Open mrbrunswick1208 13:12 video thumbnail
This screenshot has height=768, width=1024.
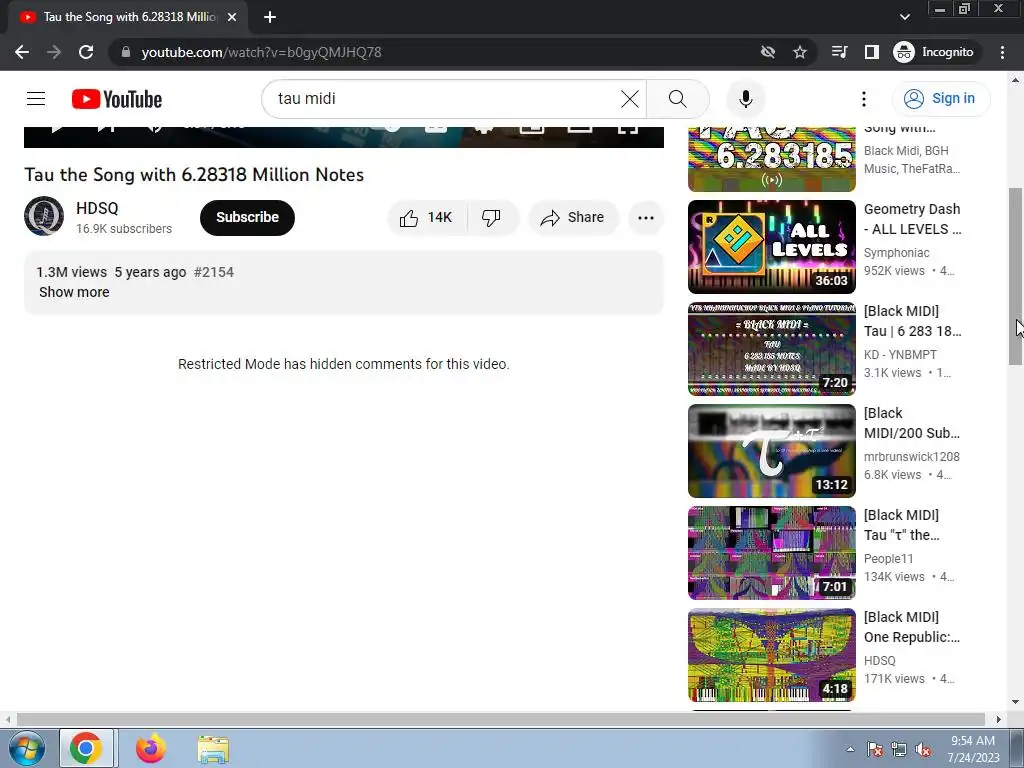[x=771, y=451]
